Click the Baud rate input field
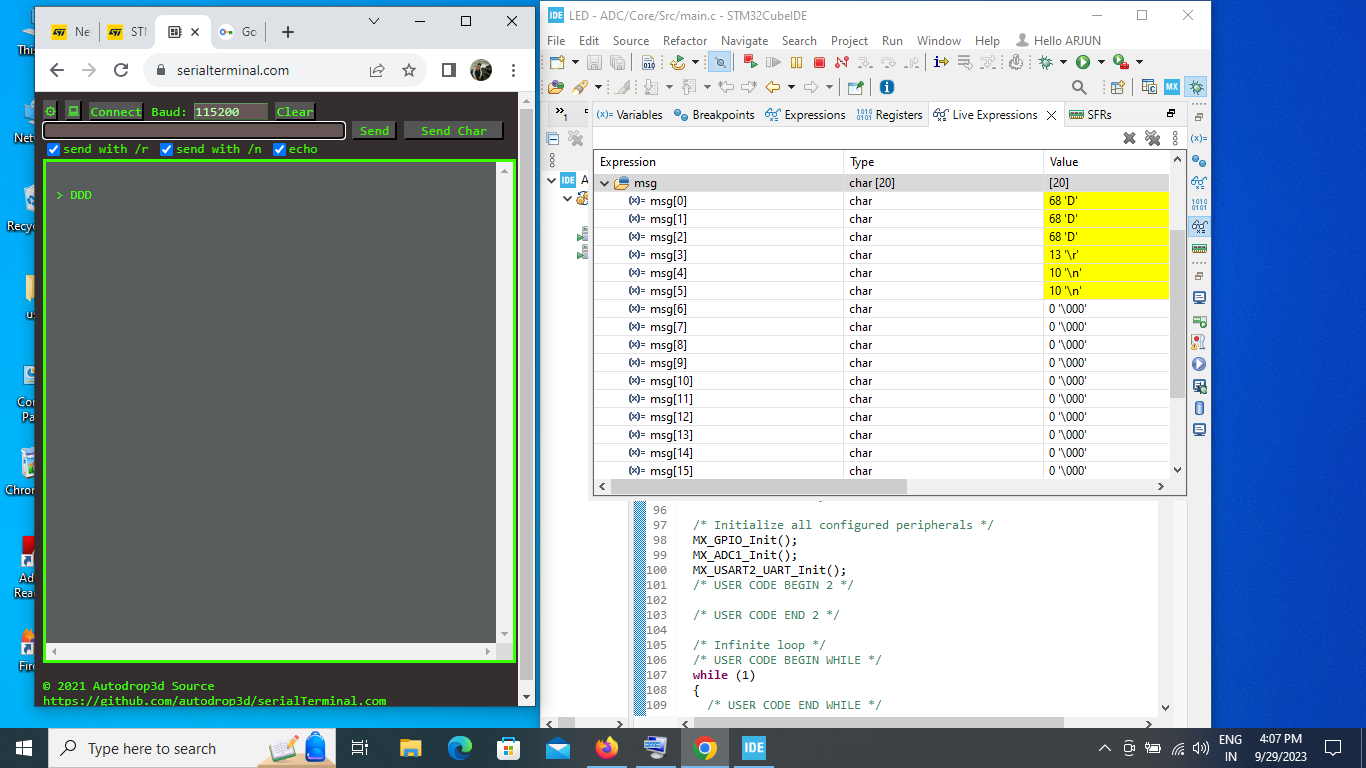The height and width of the screenshot is (768, 1366). point(232,111)
